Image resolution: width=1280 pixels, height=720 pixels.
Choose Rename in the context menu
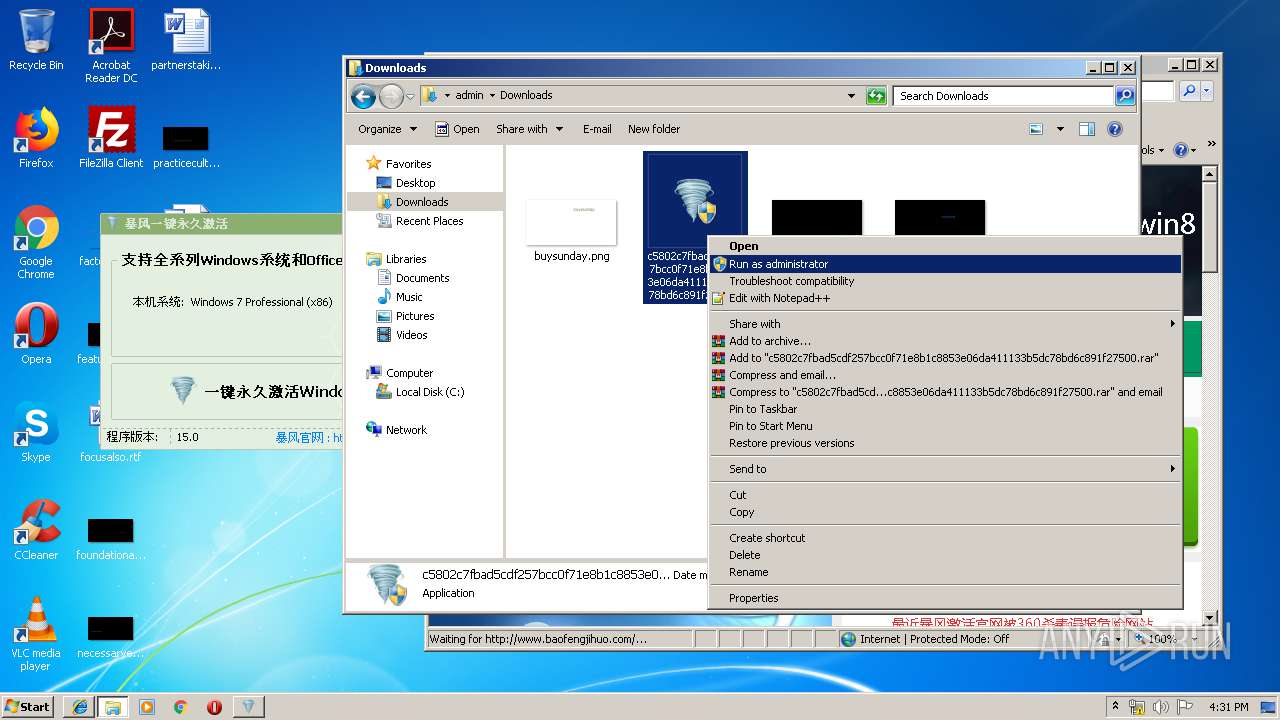click(x=945, y=572)
